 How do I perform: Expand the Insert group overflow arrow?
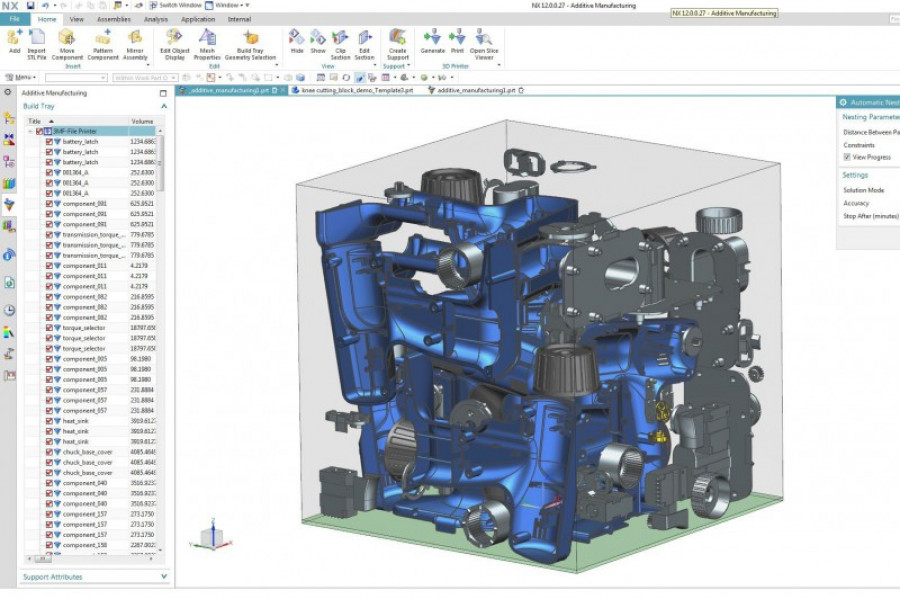point(147,65)
